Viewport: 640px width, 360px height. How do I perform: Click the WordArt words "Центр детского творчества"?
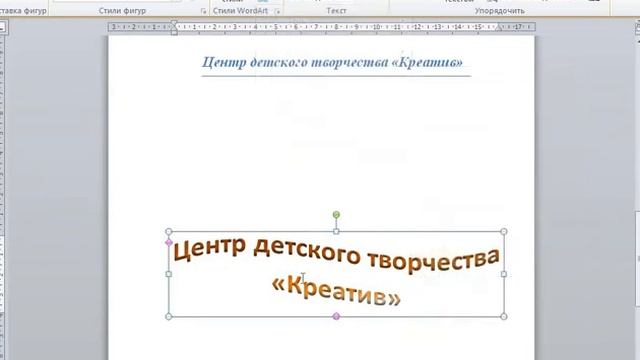coord(336,254)
